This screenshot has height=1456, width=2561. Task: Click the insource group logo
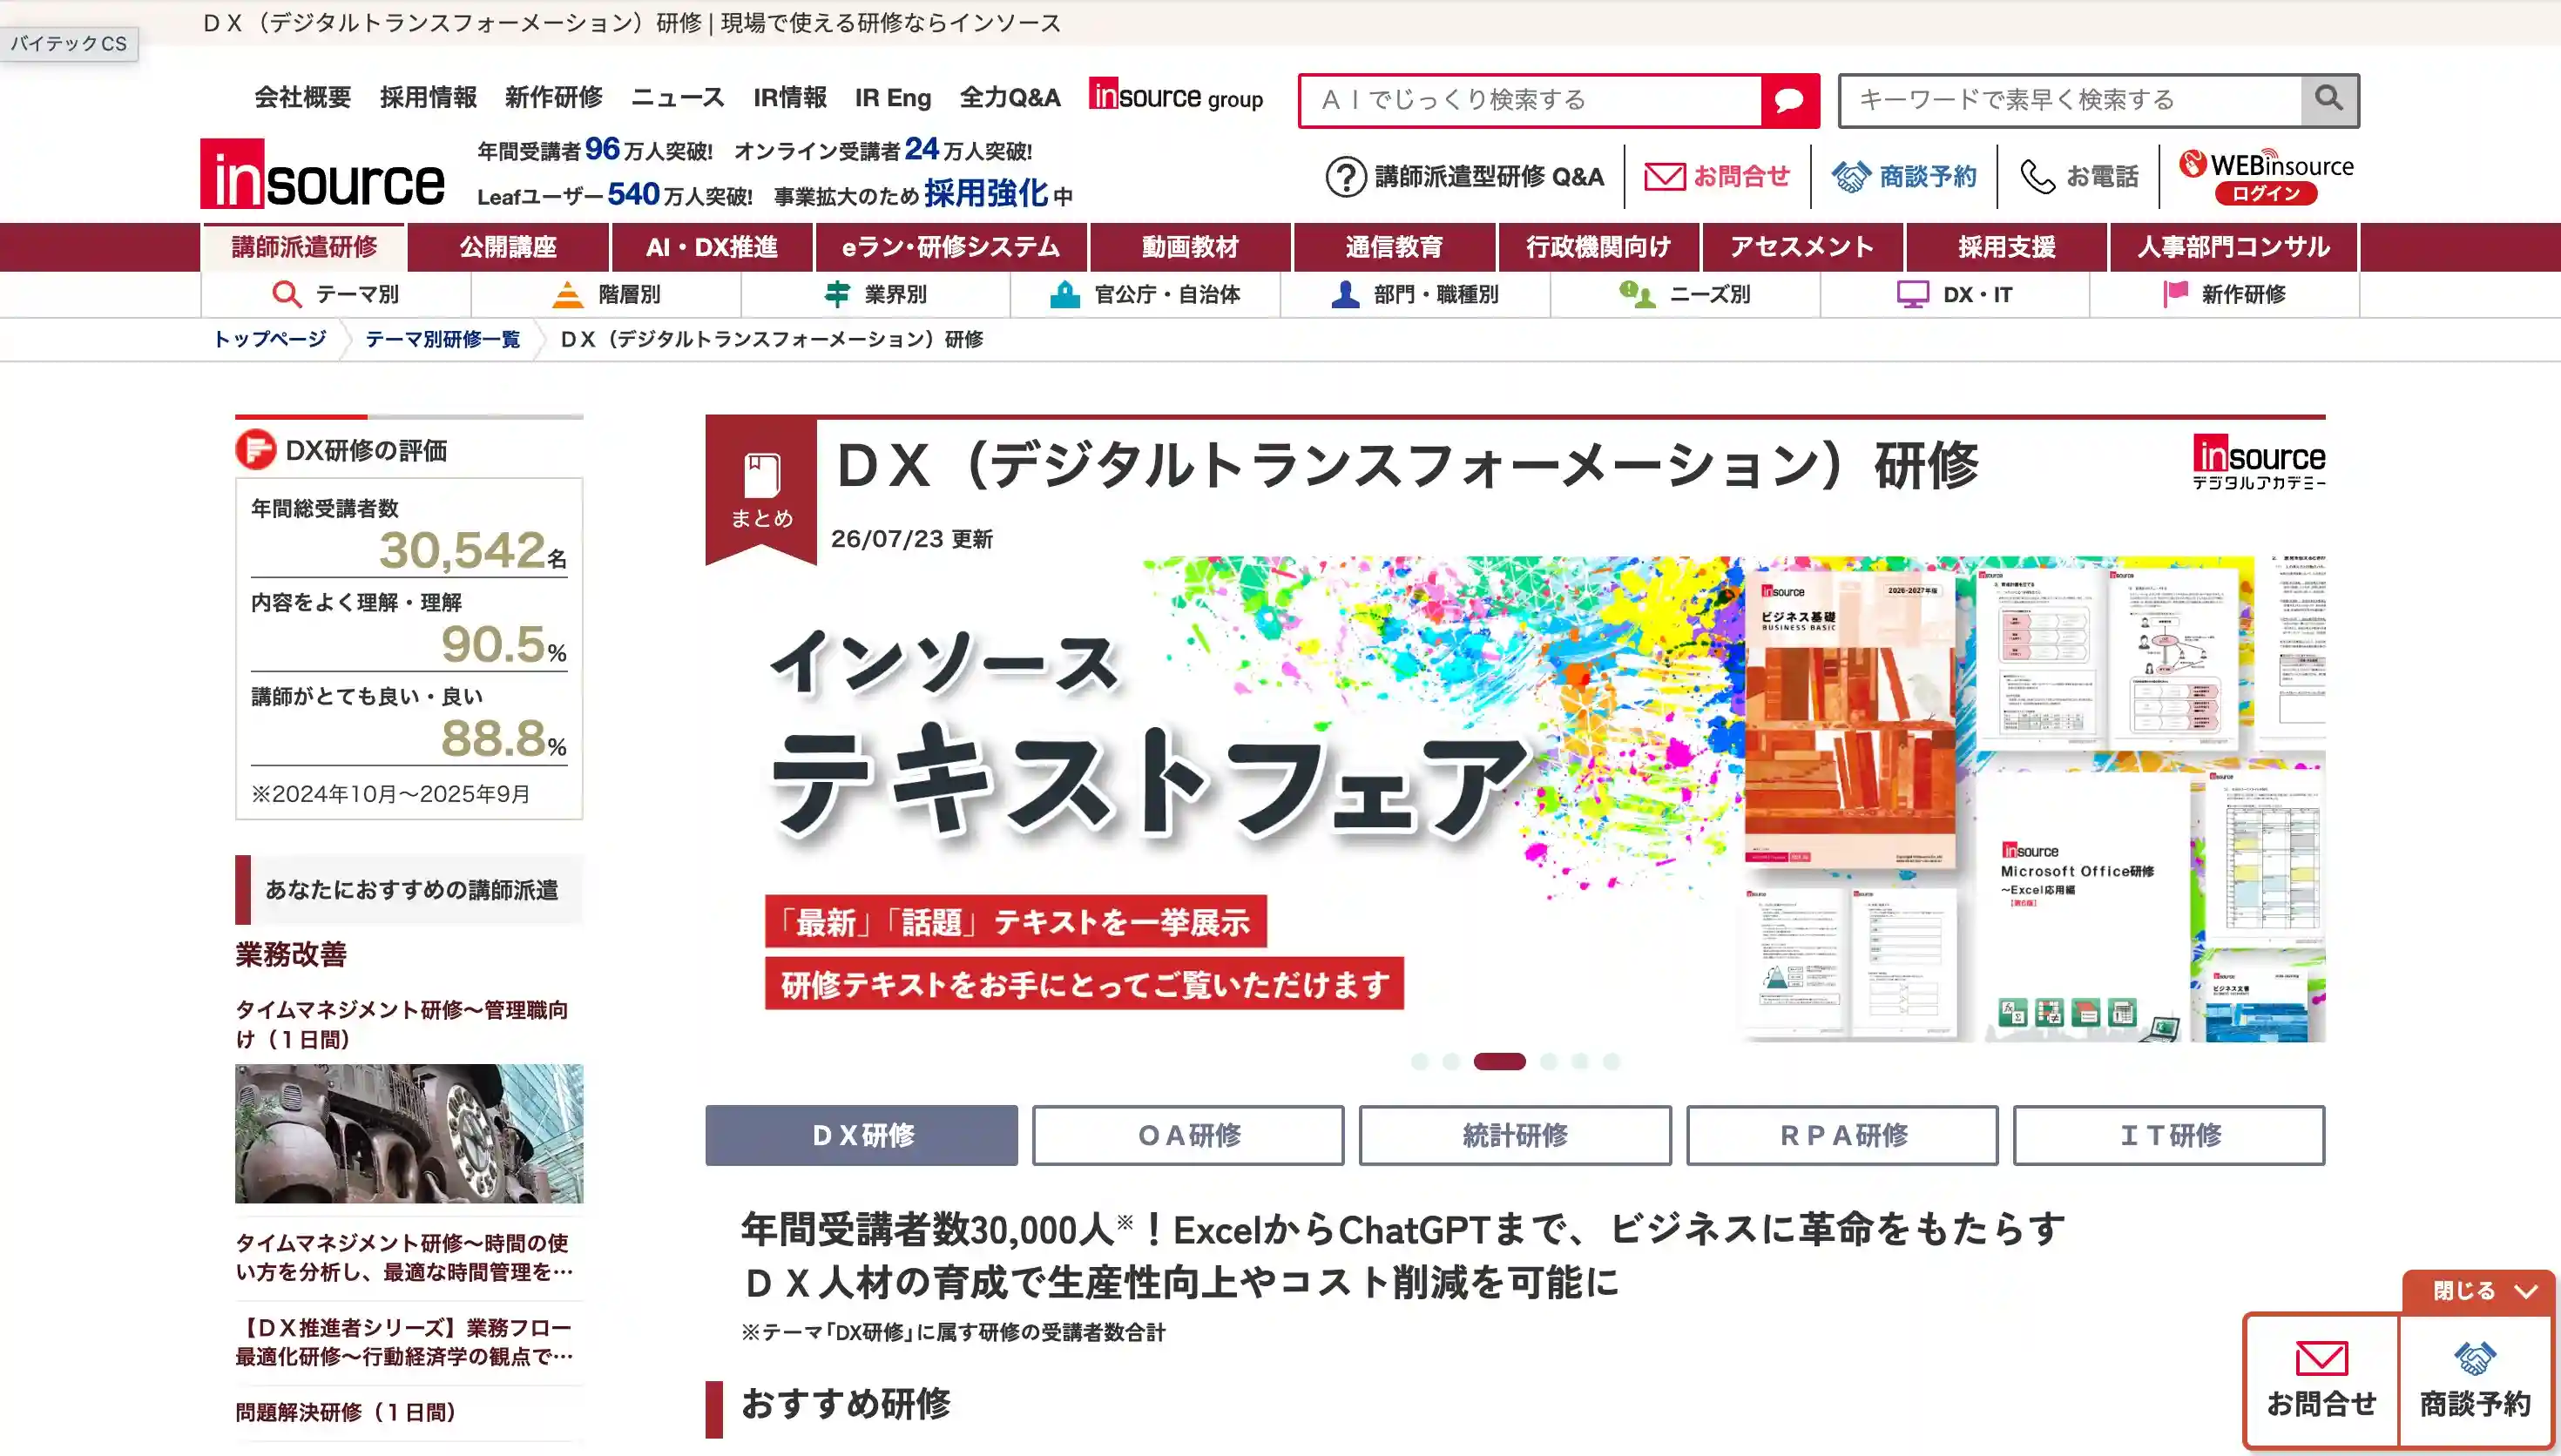point(1175,96)
